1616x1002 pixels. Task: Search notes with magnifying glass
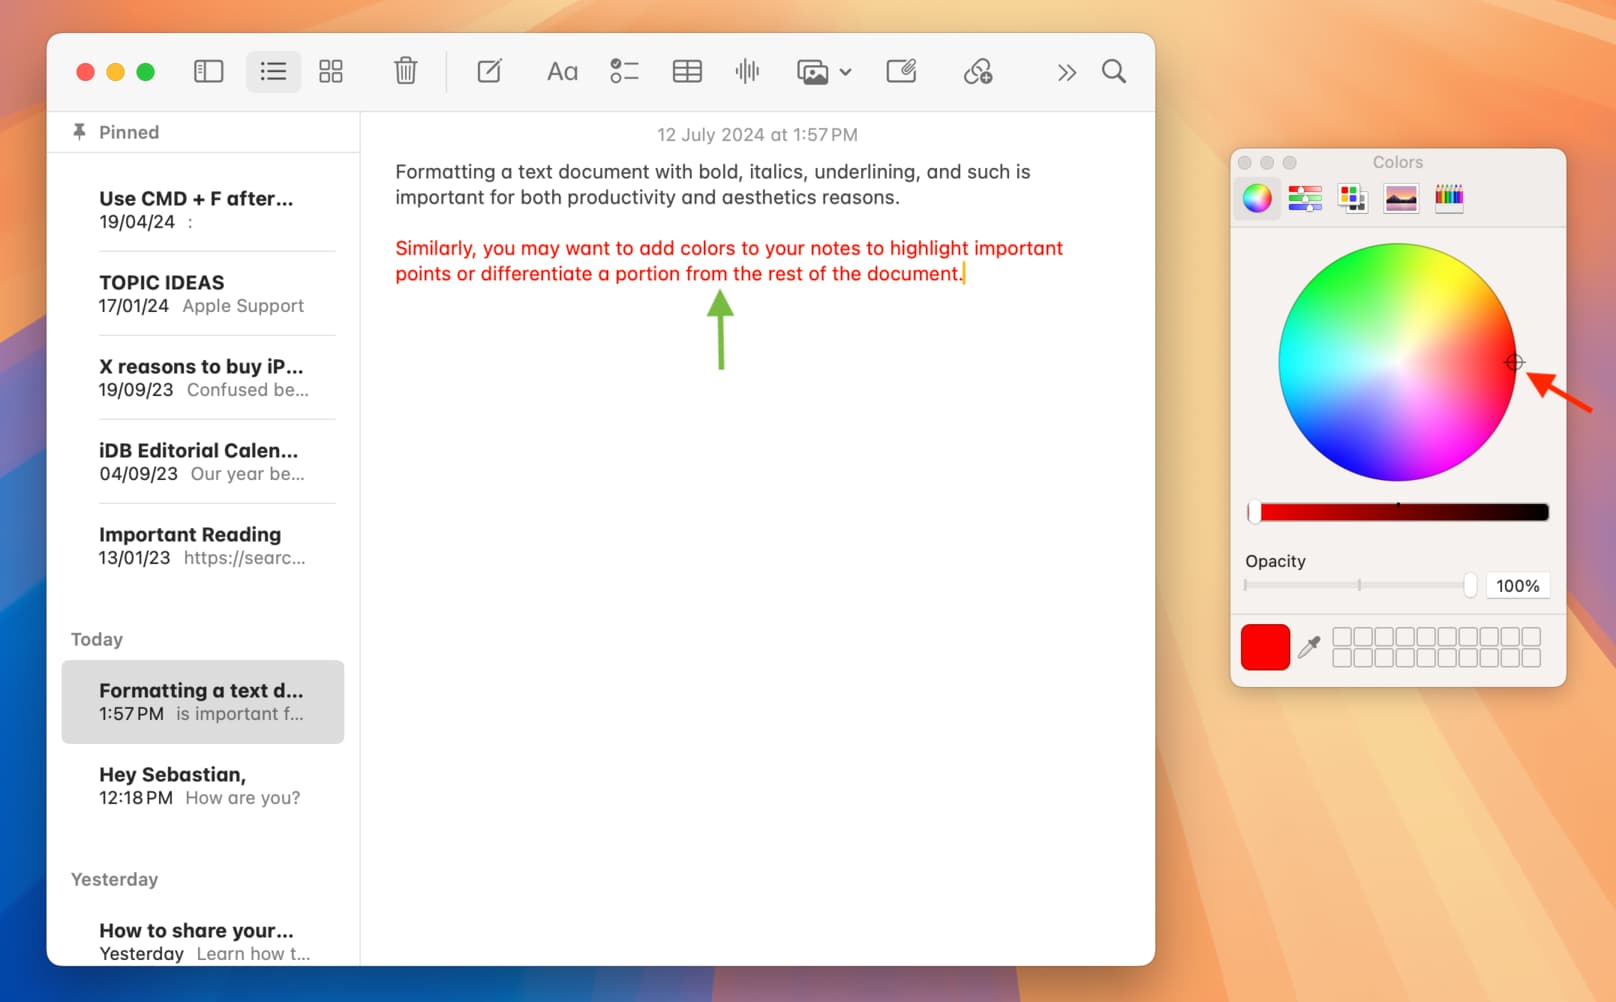click(1113, 72)
